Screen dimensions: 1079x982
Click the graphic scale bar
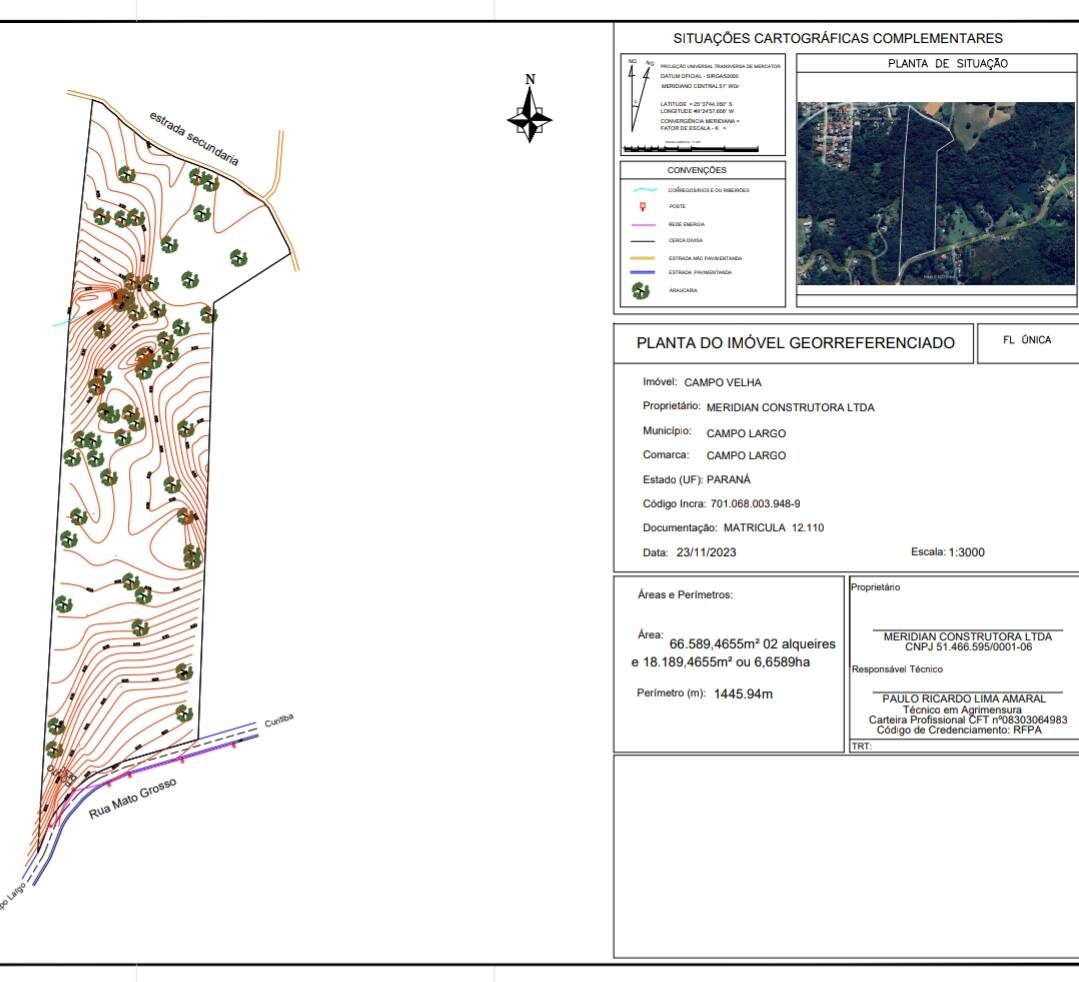(690, 148)
